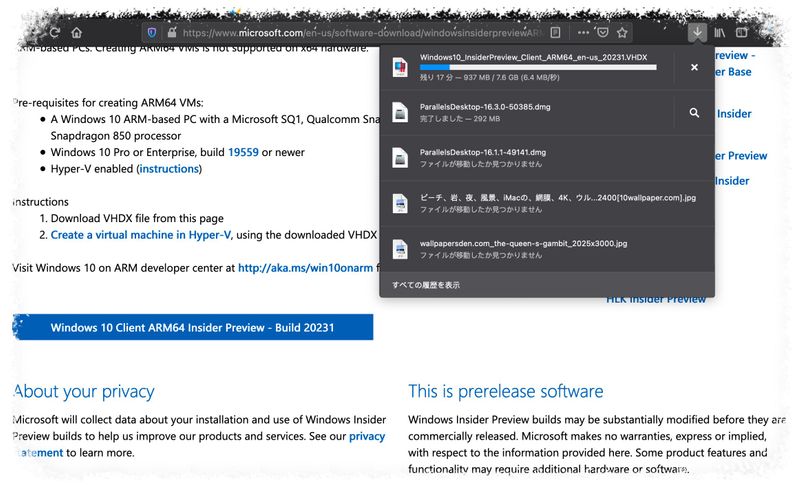The height and width of the screenshot is (490, 800).
Task: Open the 19559 build link
Action: tap(242, 152)
